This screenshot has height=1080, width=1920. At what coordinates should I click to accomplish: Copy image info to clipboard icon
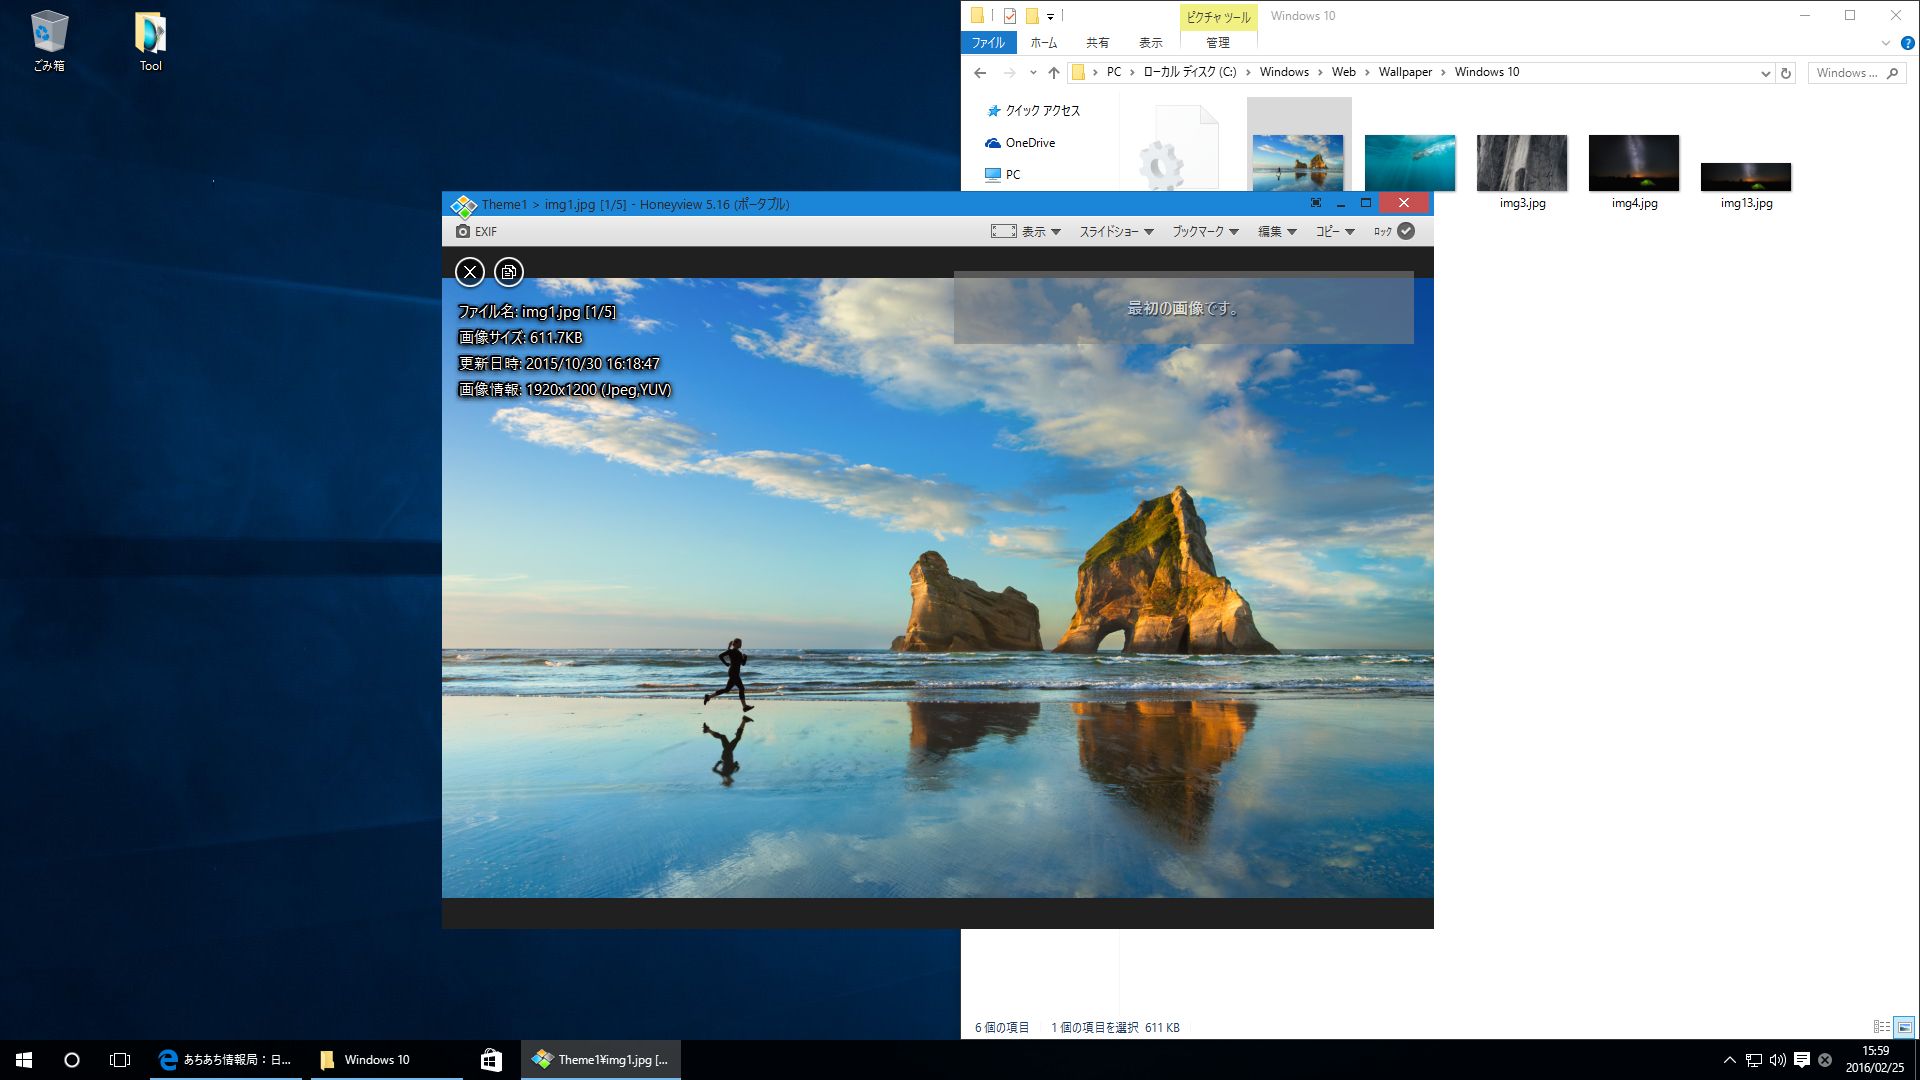(x=509, y=272)
